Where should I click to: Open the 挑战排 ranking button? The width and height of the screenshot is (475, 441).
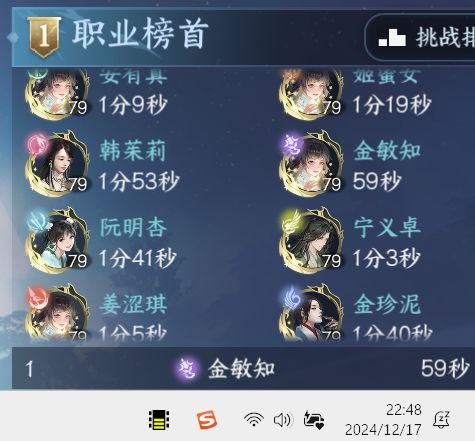pyautogui.click(x=421, y=37)
